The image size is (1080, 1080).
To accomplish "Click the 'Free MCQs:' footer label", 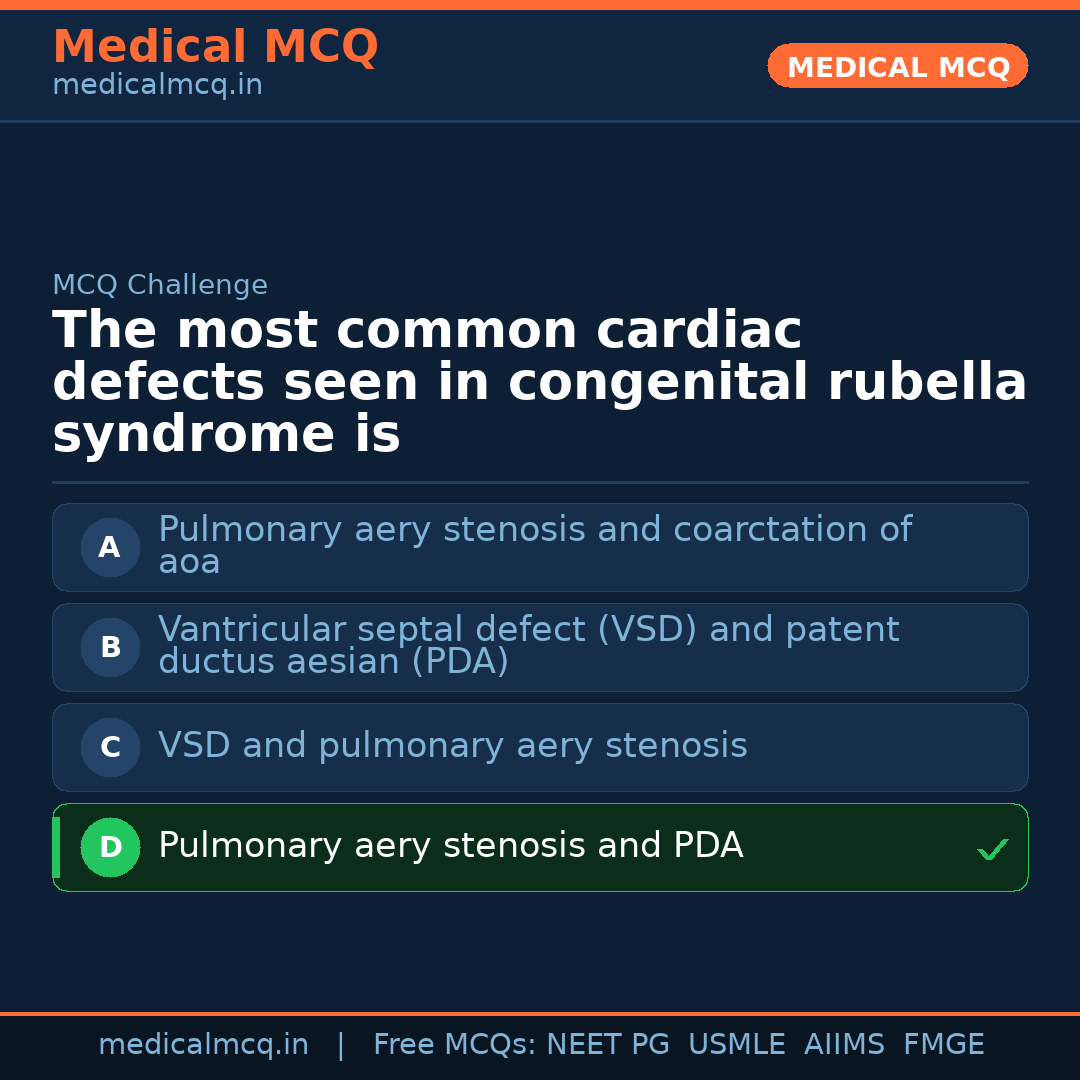I will 454,1045.
